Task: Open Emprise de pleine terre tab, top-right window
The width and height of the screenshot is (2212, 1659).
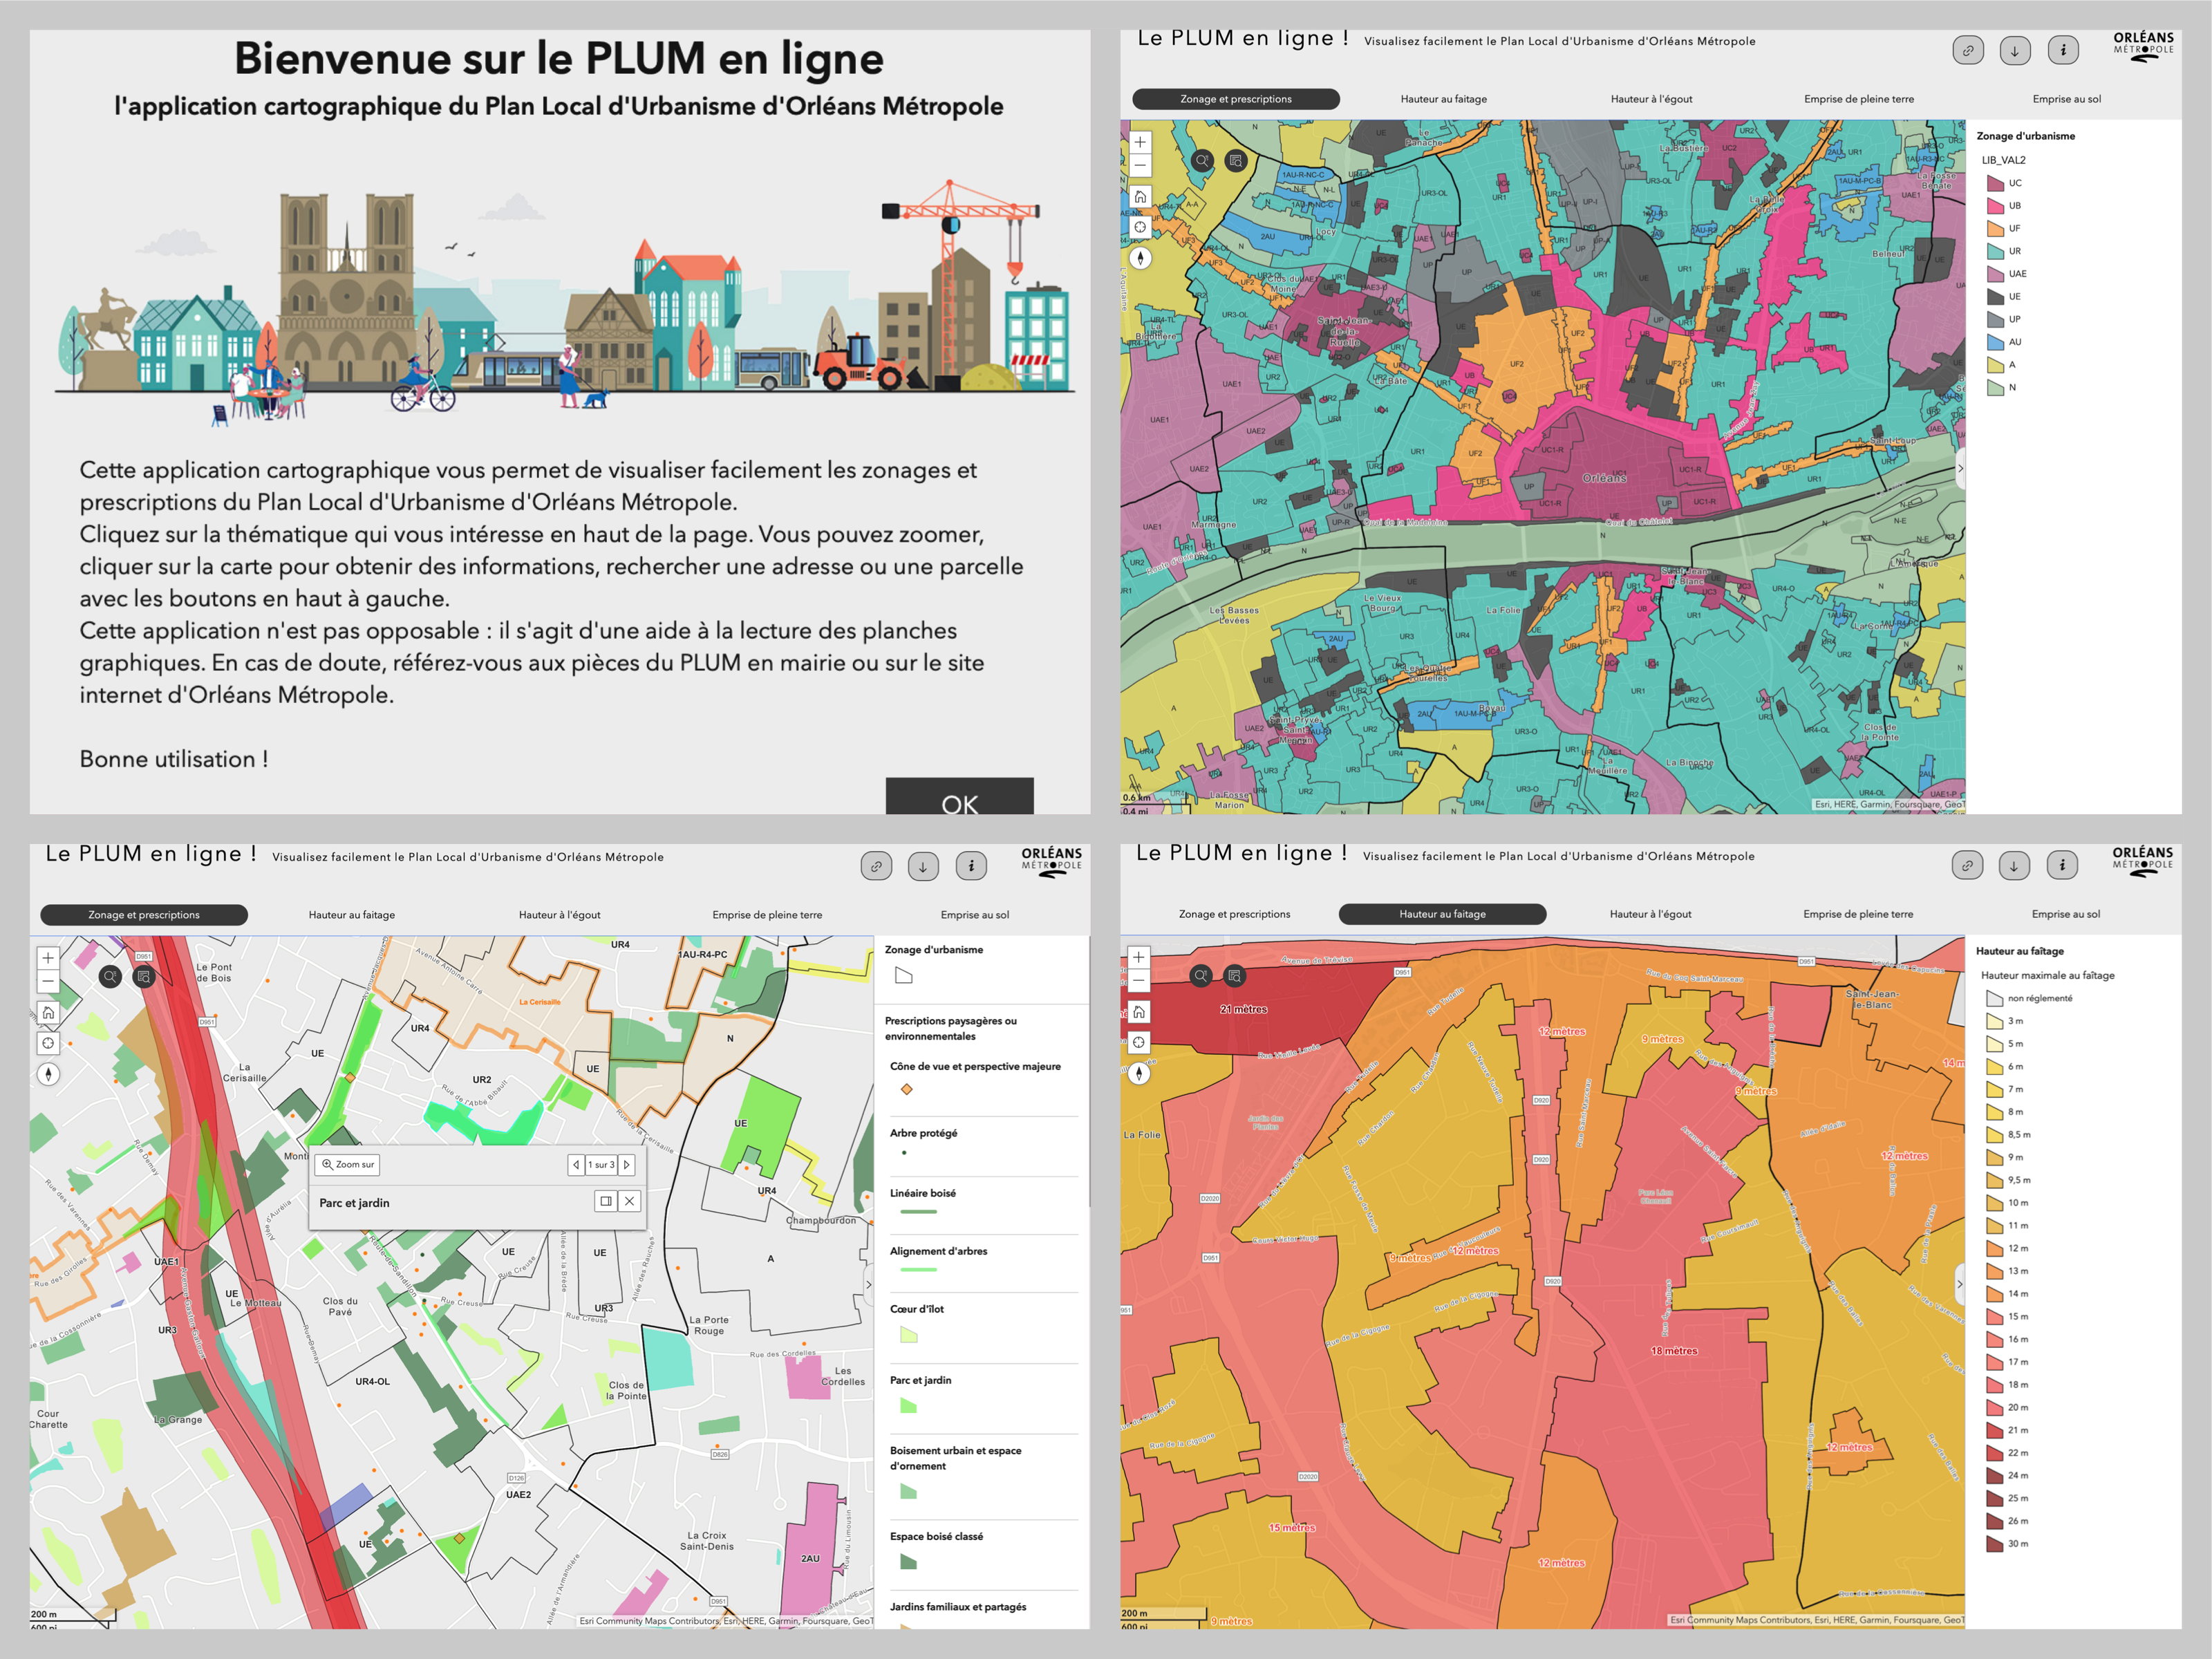Action: click(1859, 99)
